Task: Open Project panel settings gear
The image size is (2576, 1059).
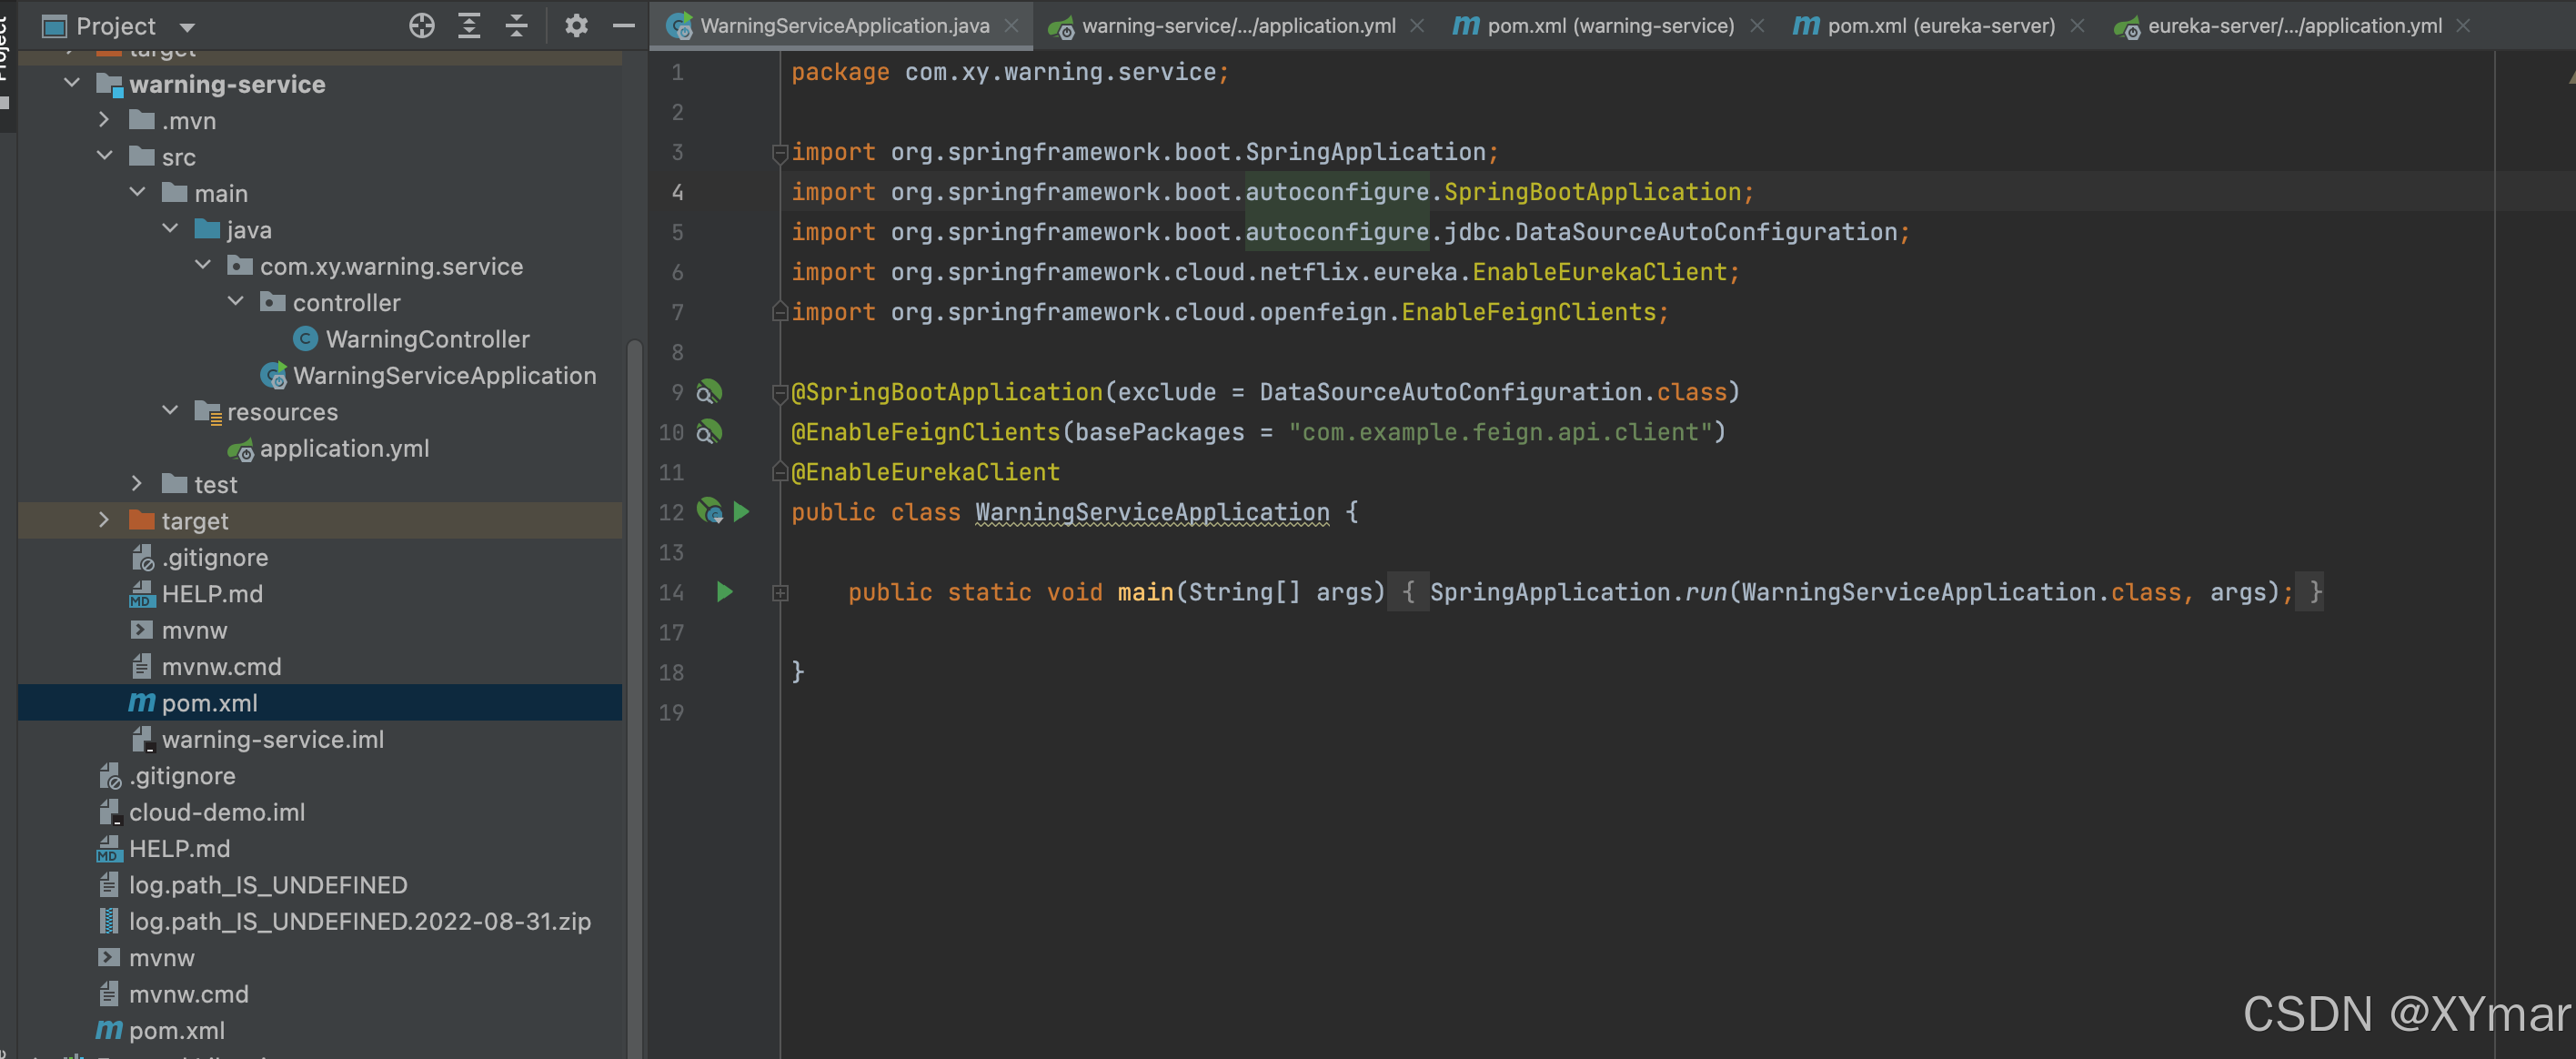Action: pyautogui.click(x=576, y=26)
